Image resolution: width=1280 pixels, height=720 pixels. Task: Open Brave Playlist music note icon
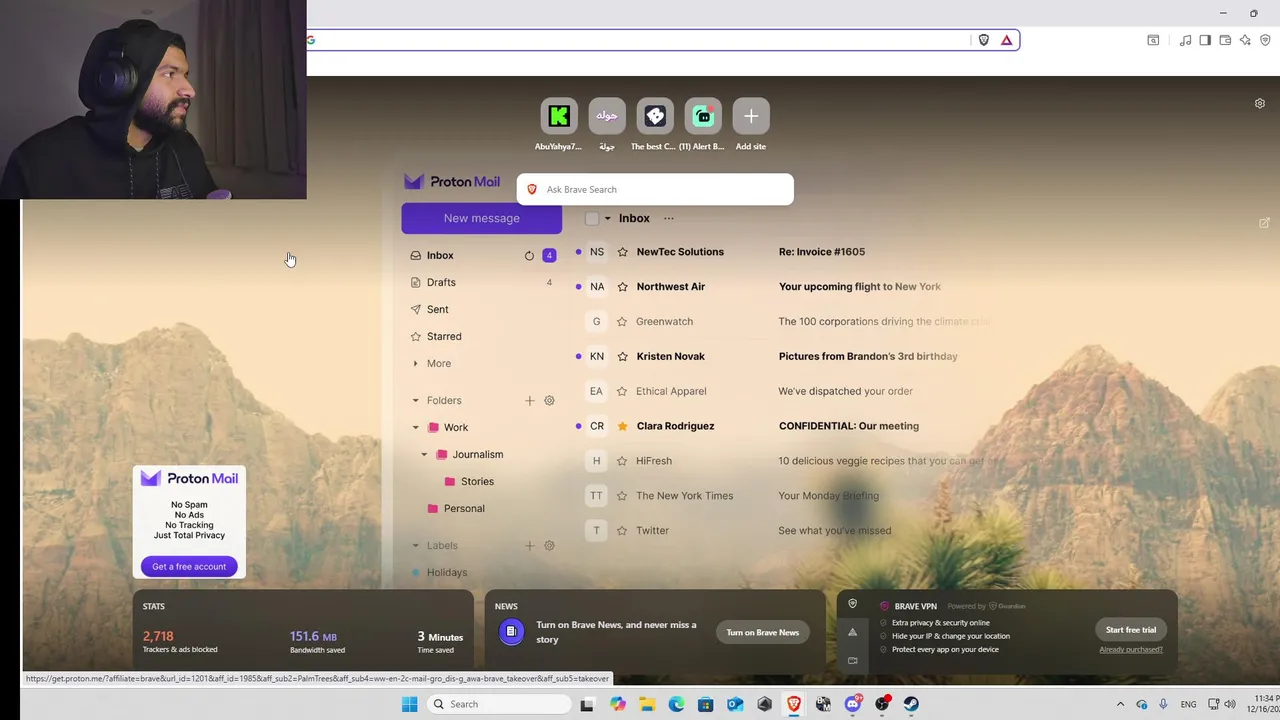(1185, 40)
